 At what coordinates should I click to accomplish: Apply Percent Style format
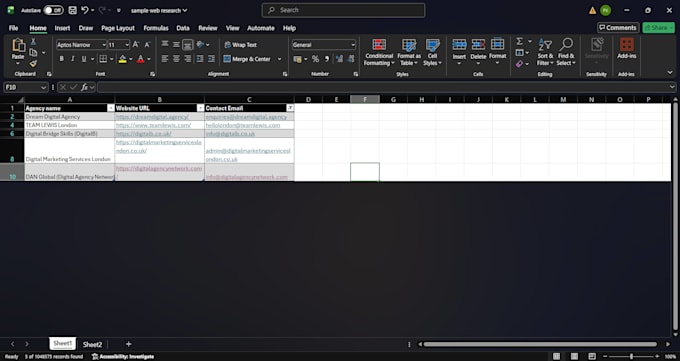(x=315, y=59)
